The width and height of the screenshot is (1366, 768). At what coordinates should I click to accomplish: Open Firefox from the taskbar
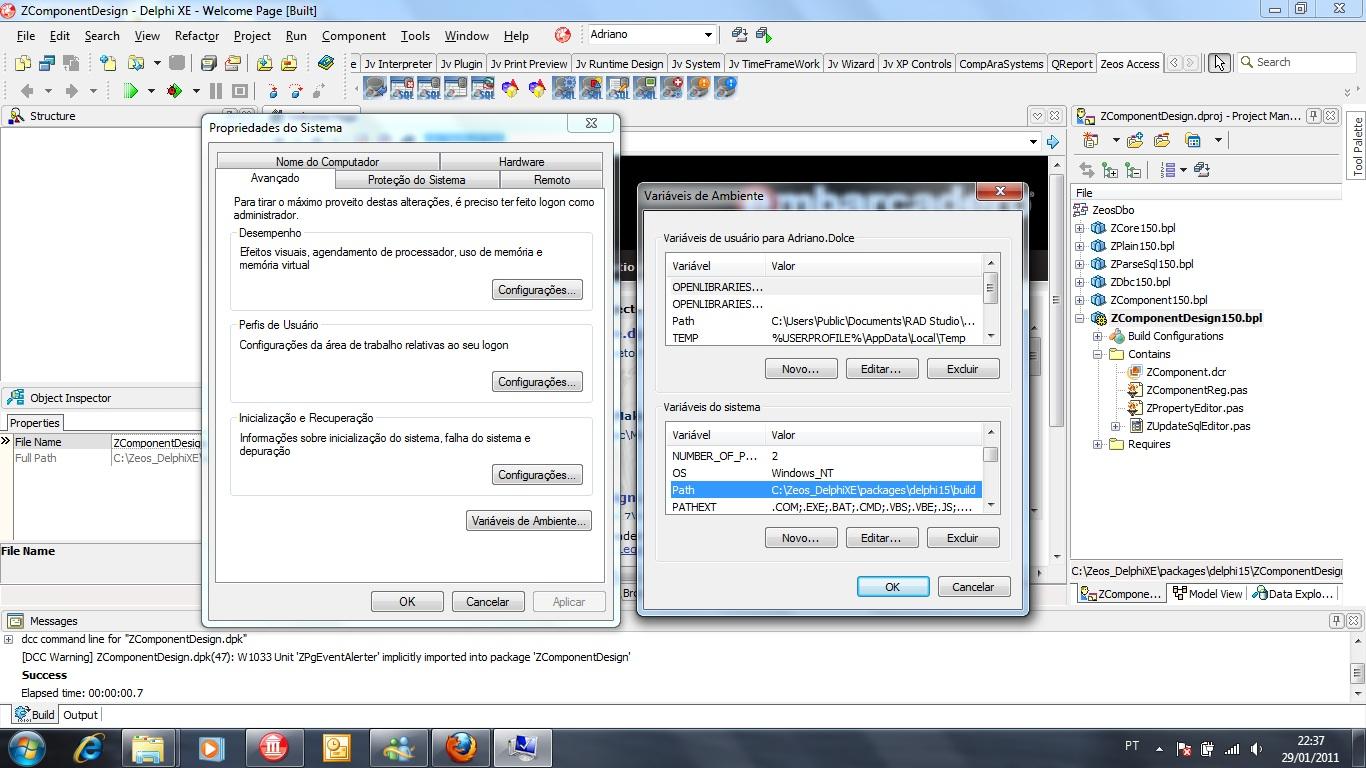461,748
